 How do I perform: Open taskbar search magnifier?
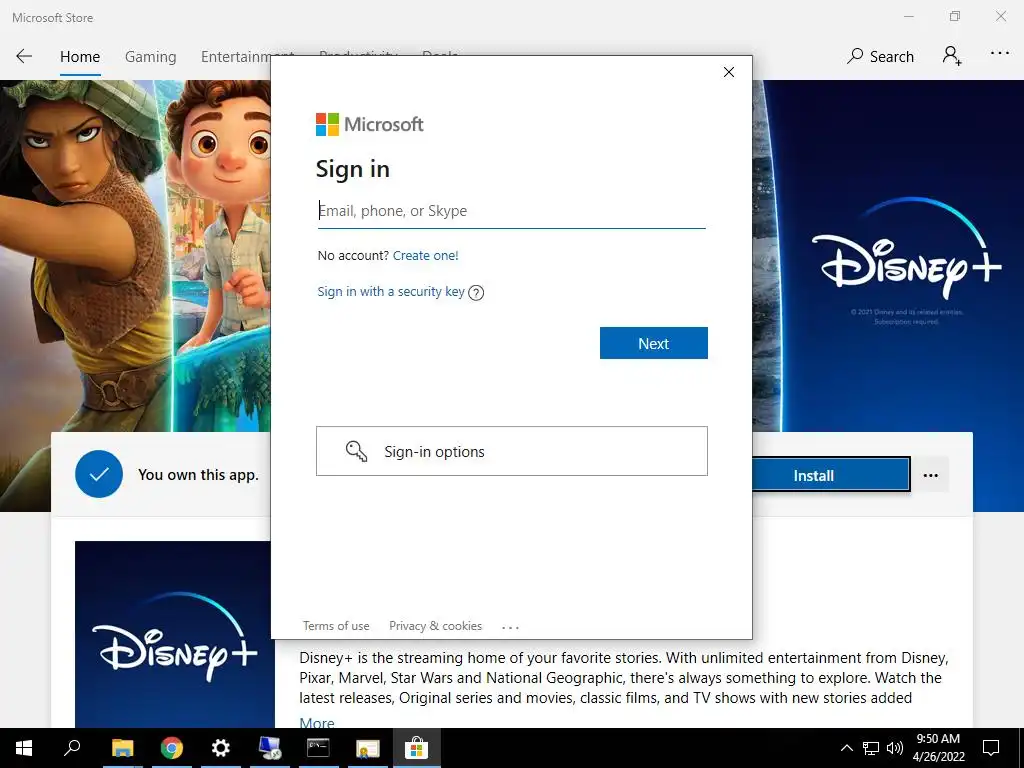[x=72, y=748]
